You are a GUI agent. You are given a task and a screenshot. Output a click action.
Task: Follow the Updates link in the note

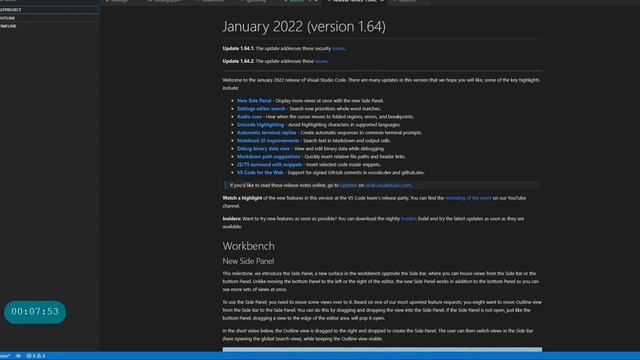tap(349, 185)
